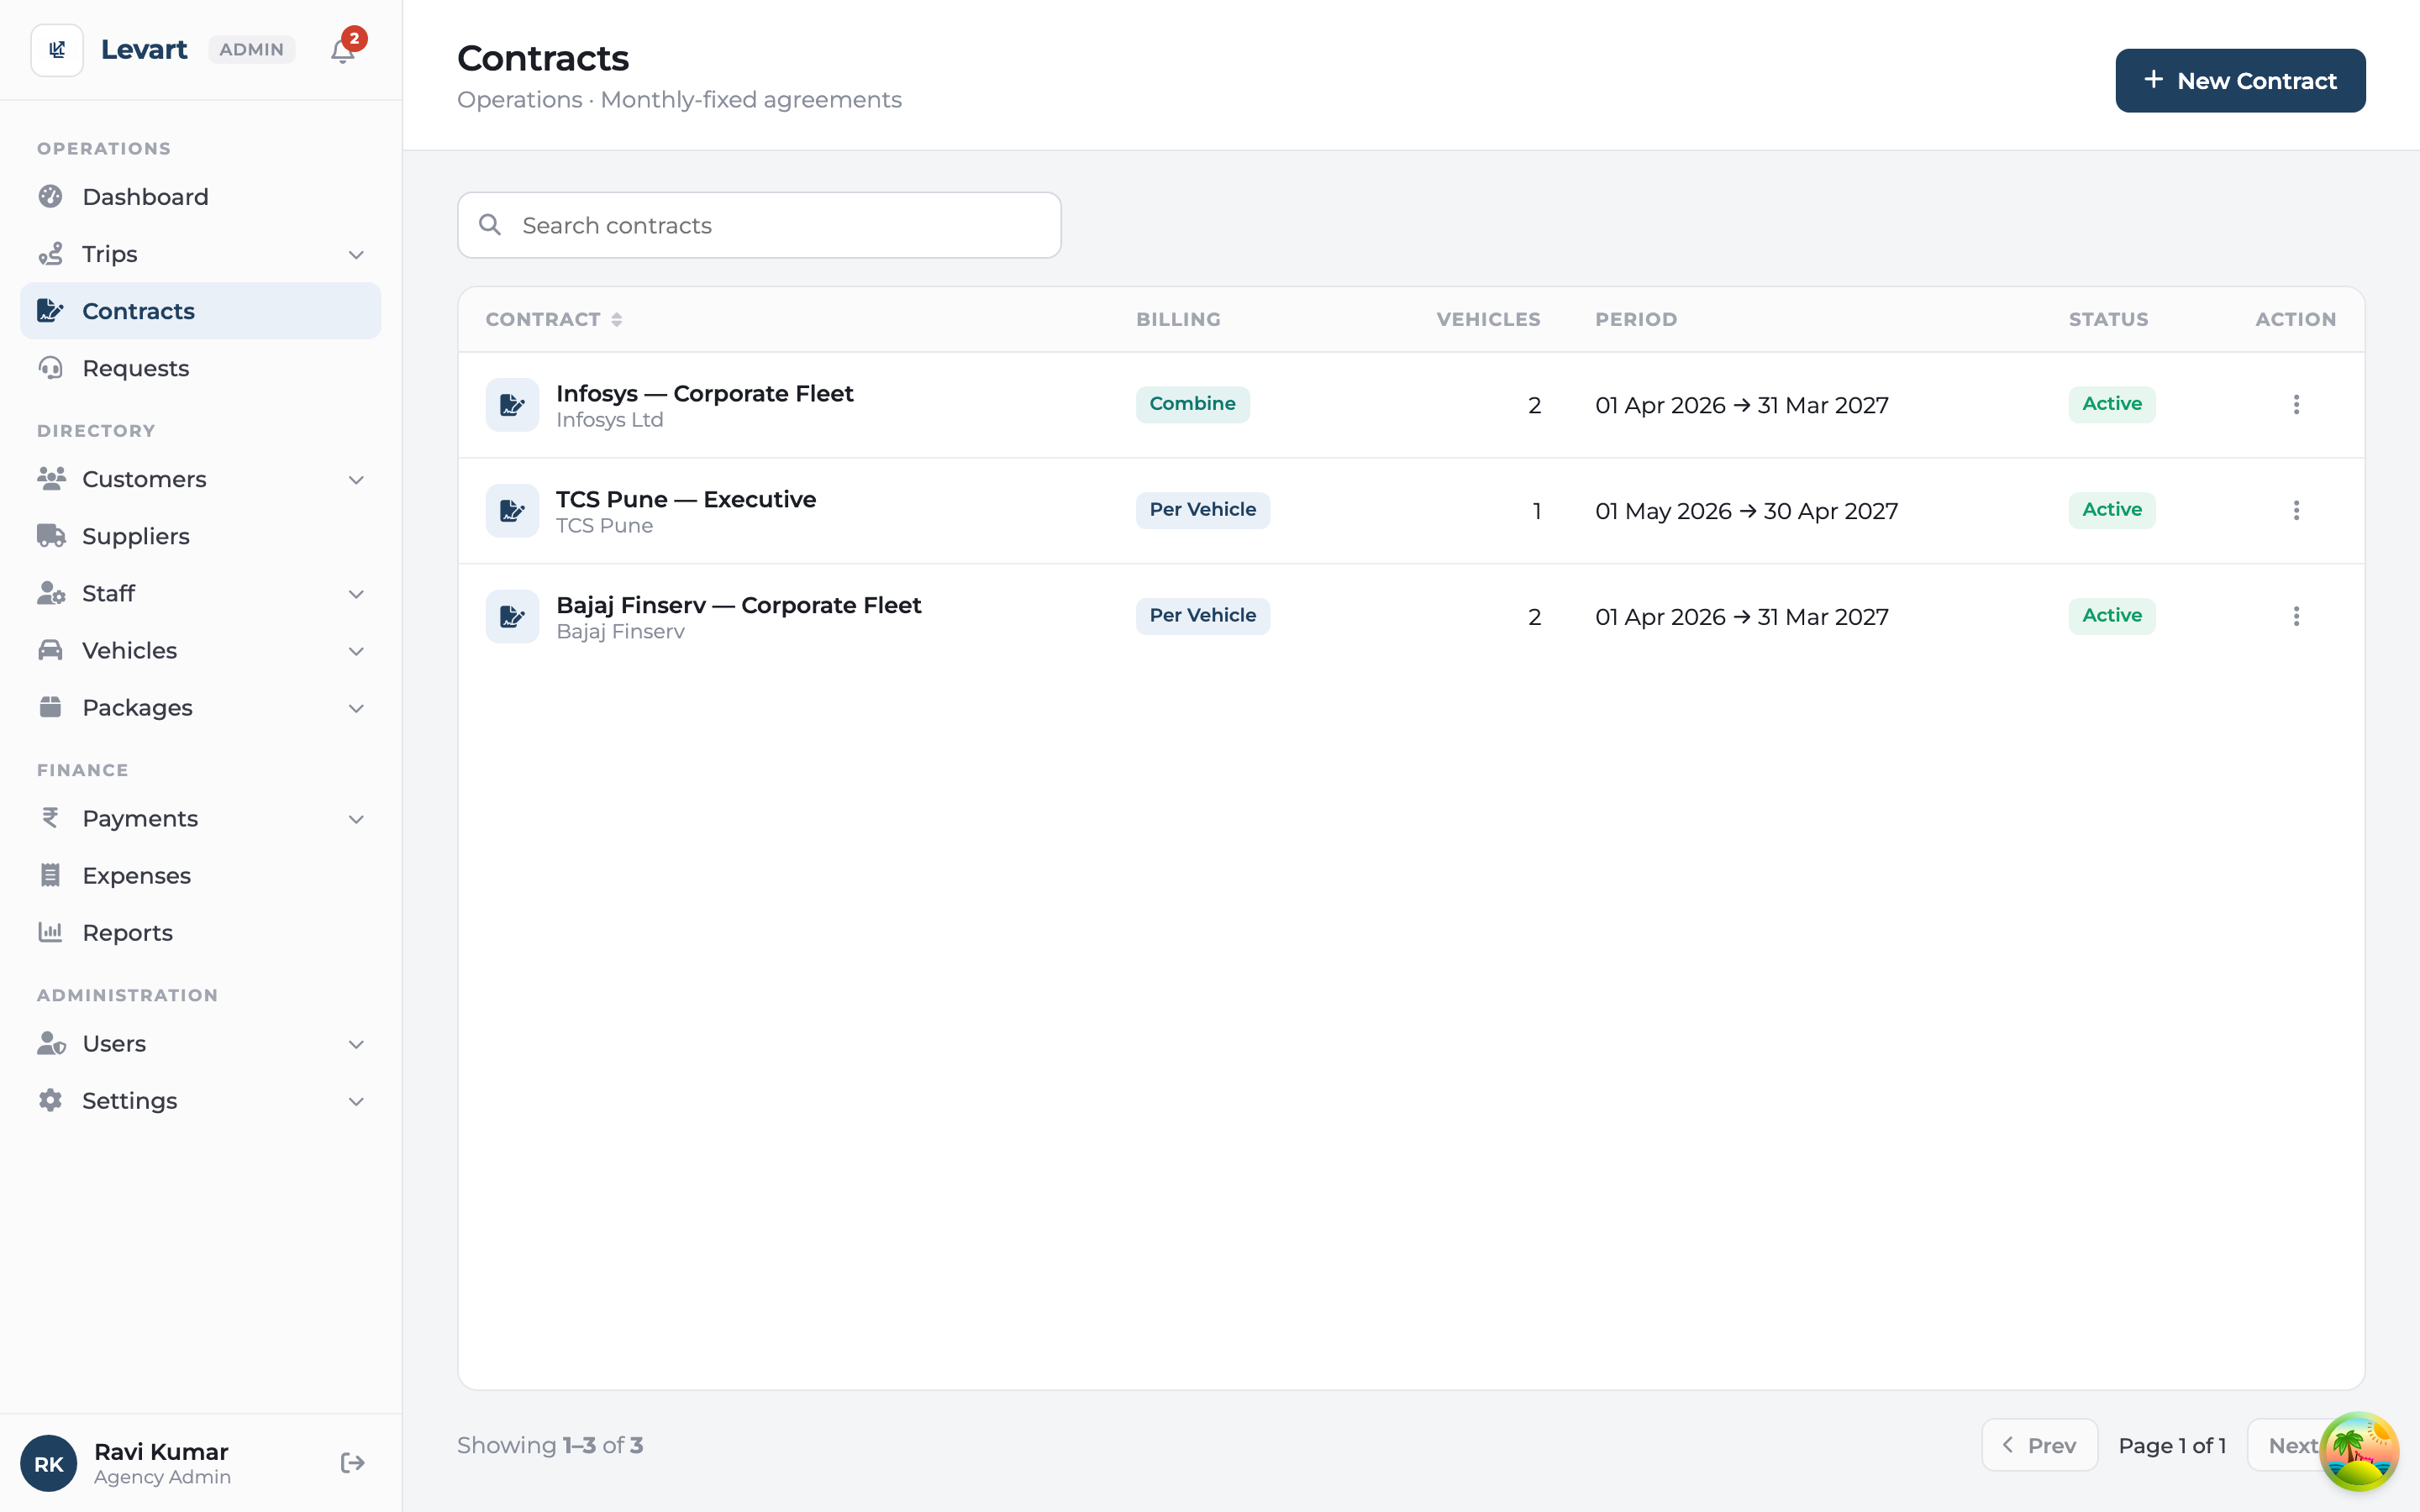Click the Dashboard gauge icon
The height and width of the screenshot is (1512, 2420).
click(50, 197)
